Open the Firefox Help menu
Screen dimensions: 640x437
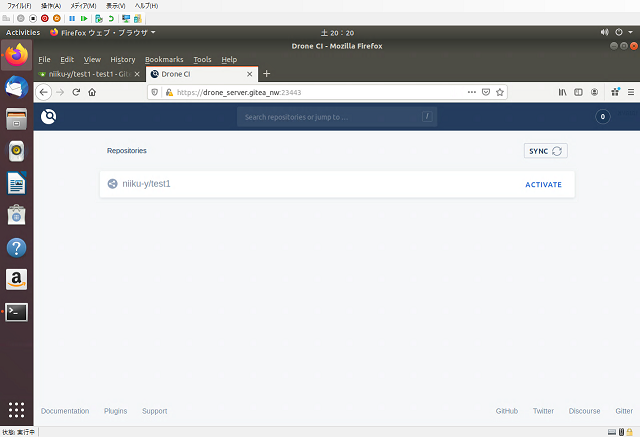(229, 60)
